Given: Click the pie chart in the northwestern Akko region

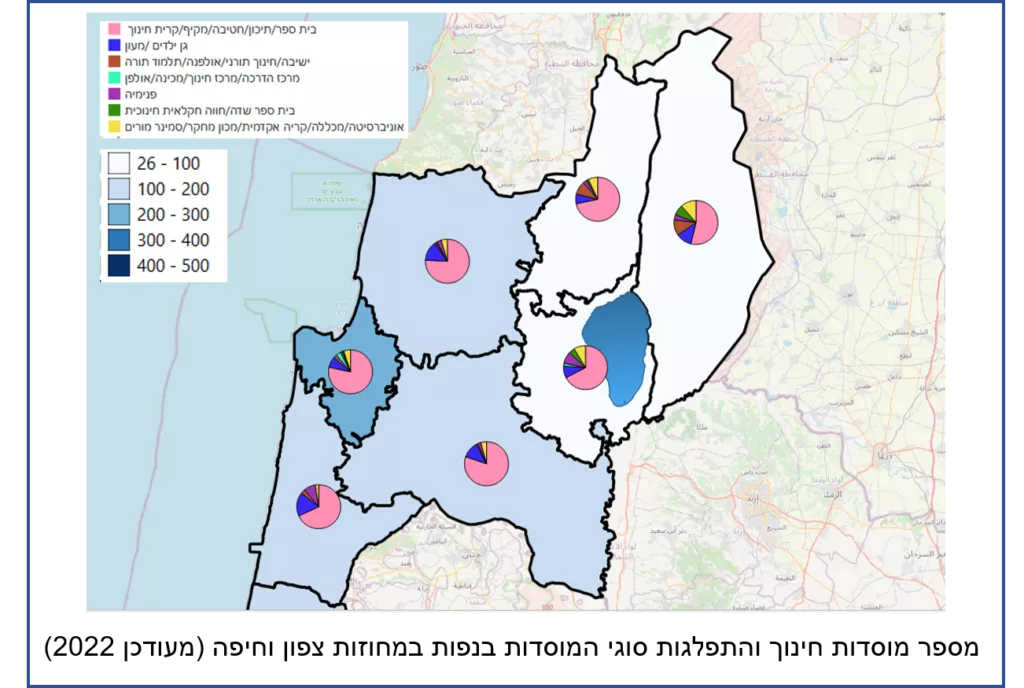Looking at the screenshot, I should click(447, 261).
